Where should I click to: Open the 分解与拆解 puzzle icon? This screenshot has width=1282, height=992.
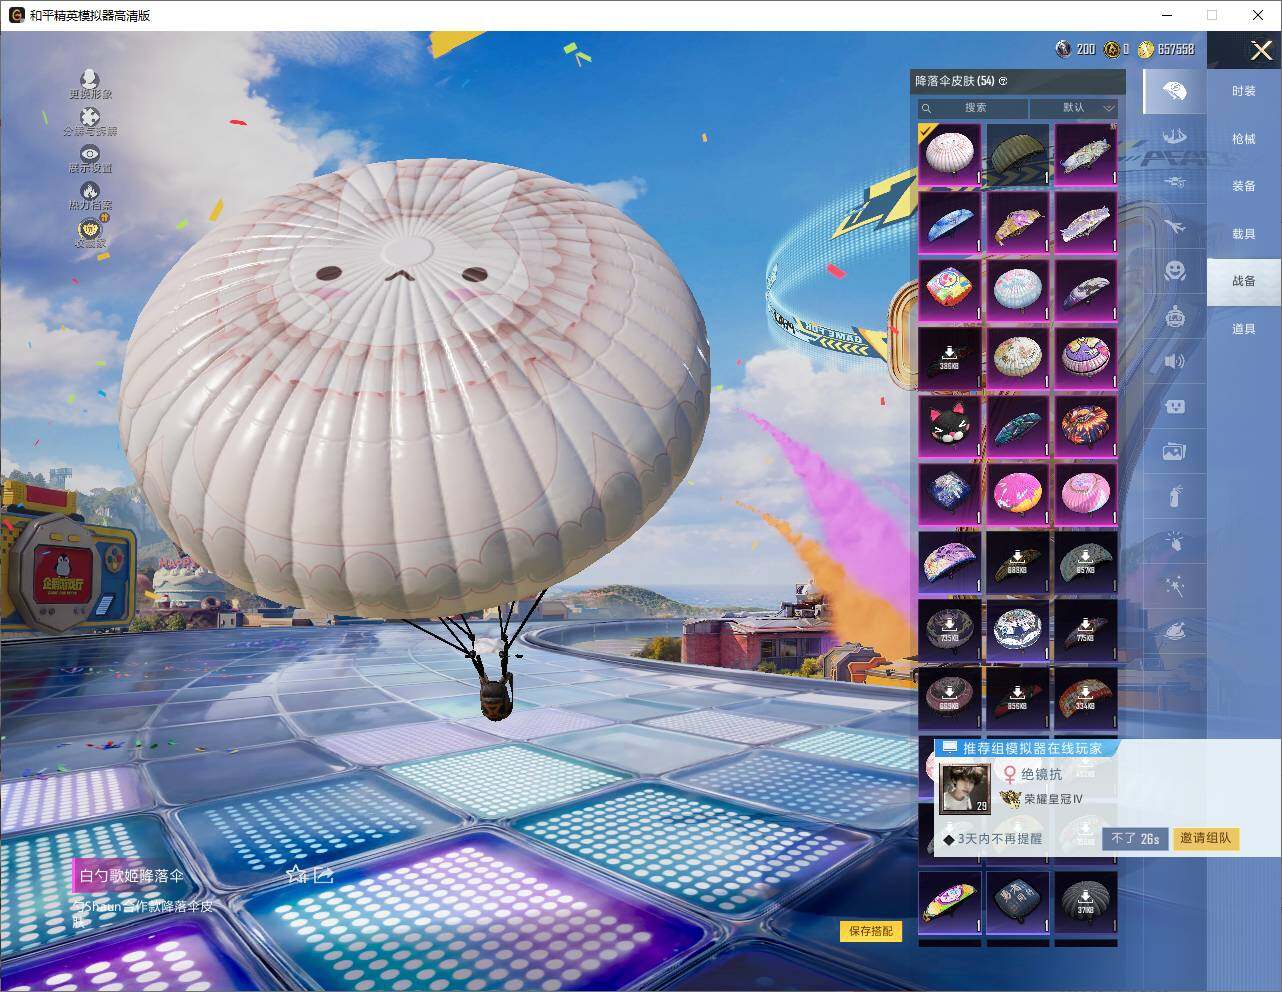90,117
